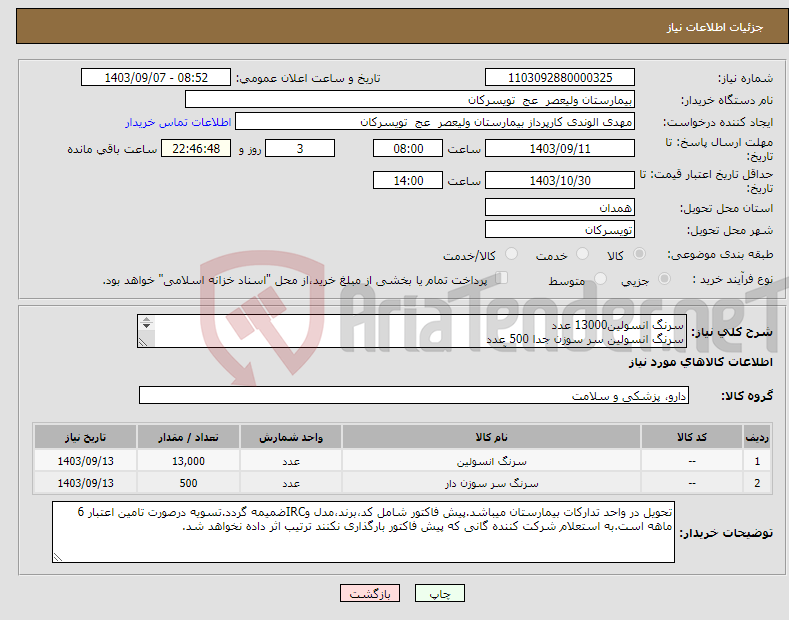Click the سرنگ سر سوزن دار item name cell

[x=491, y=483]
